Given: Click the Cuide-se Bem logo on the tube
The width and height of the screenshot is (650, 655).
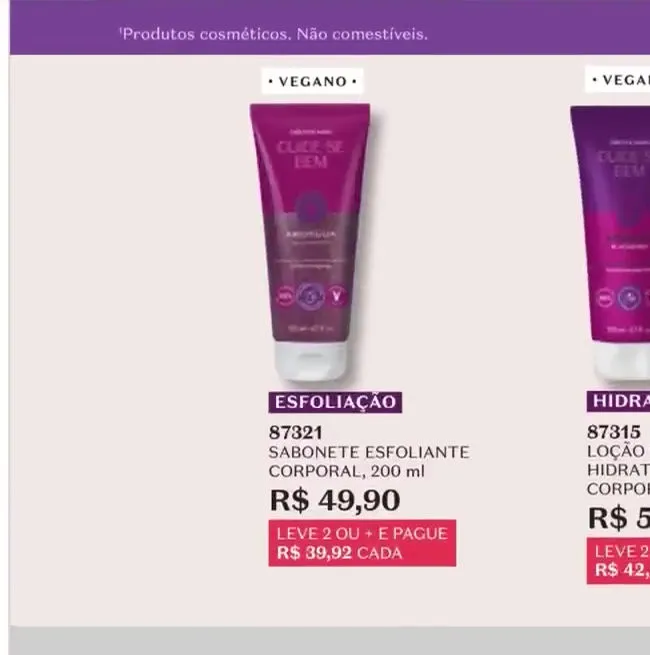Looking at the screenshot, I should (310, 154).
